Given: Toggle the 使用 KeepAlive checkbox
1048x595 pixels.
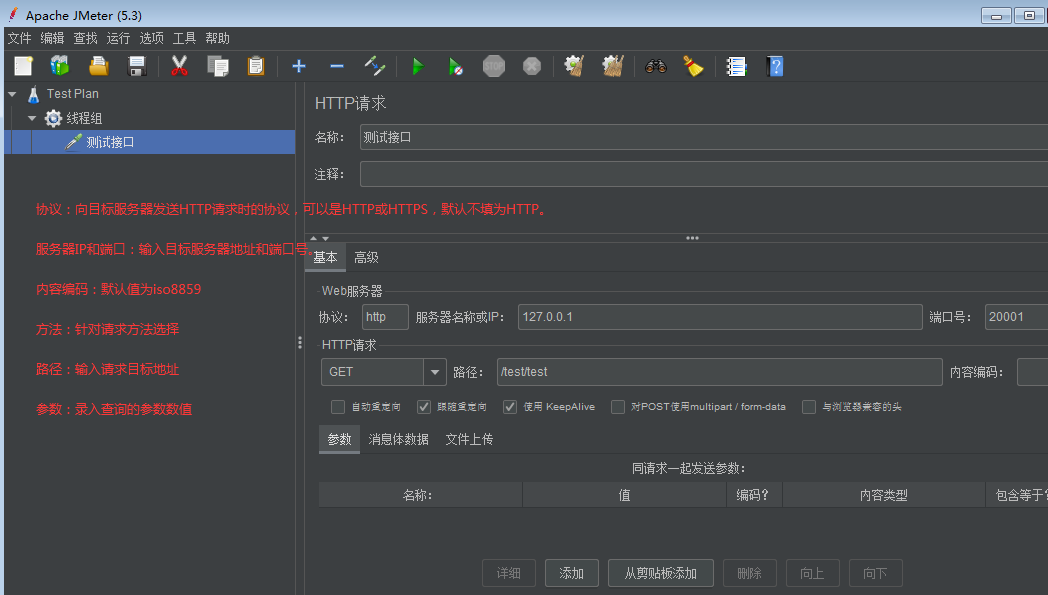Looking at the screenshot, I should click(x=510, y=406).
